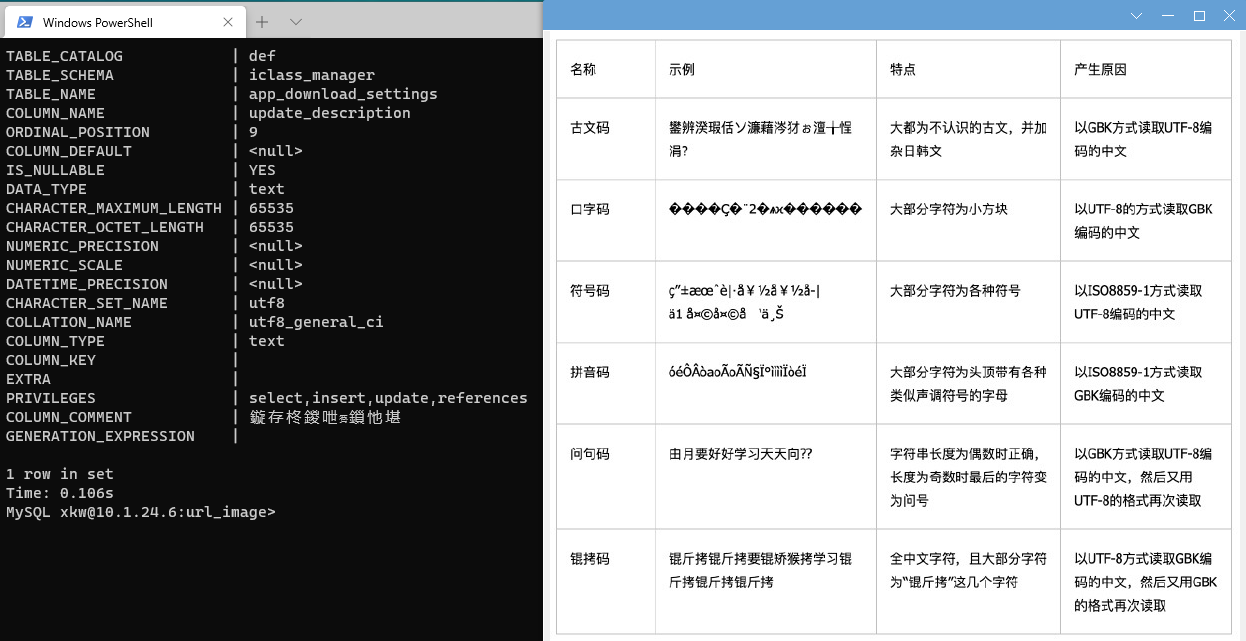Select the 'utf8_general_ci' collation value
Viewport: 1246px width, 641px height.
pos(316,322)
